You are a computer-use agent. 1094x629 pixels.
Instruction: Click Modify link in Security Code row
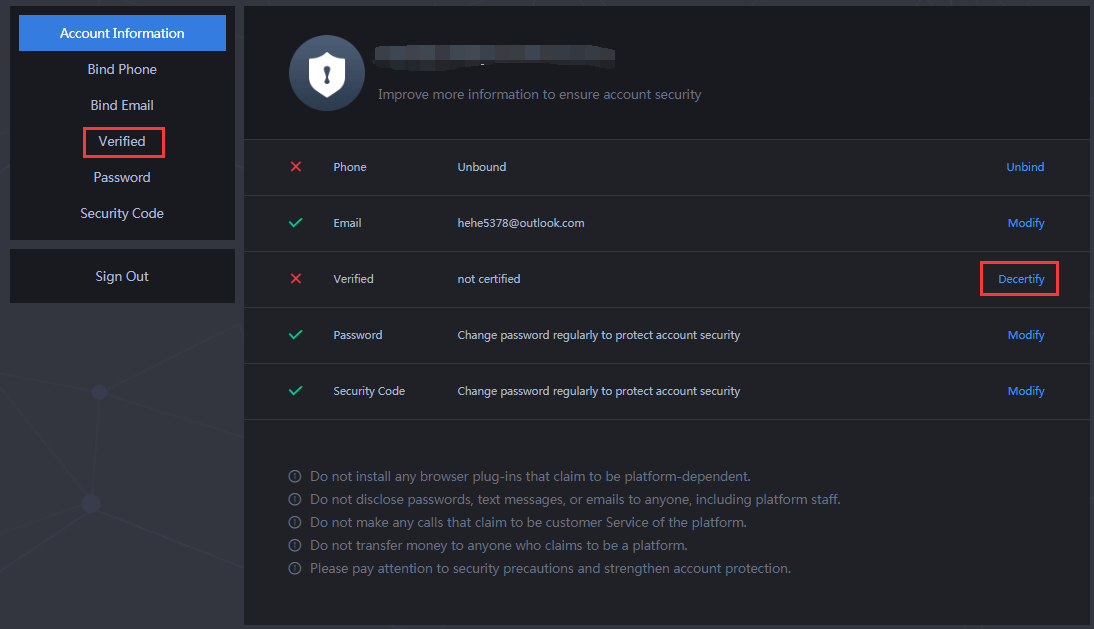click(1026, 391)
